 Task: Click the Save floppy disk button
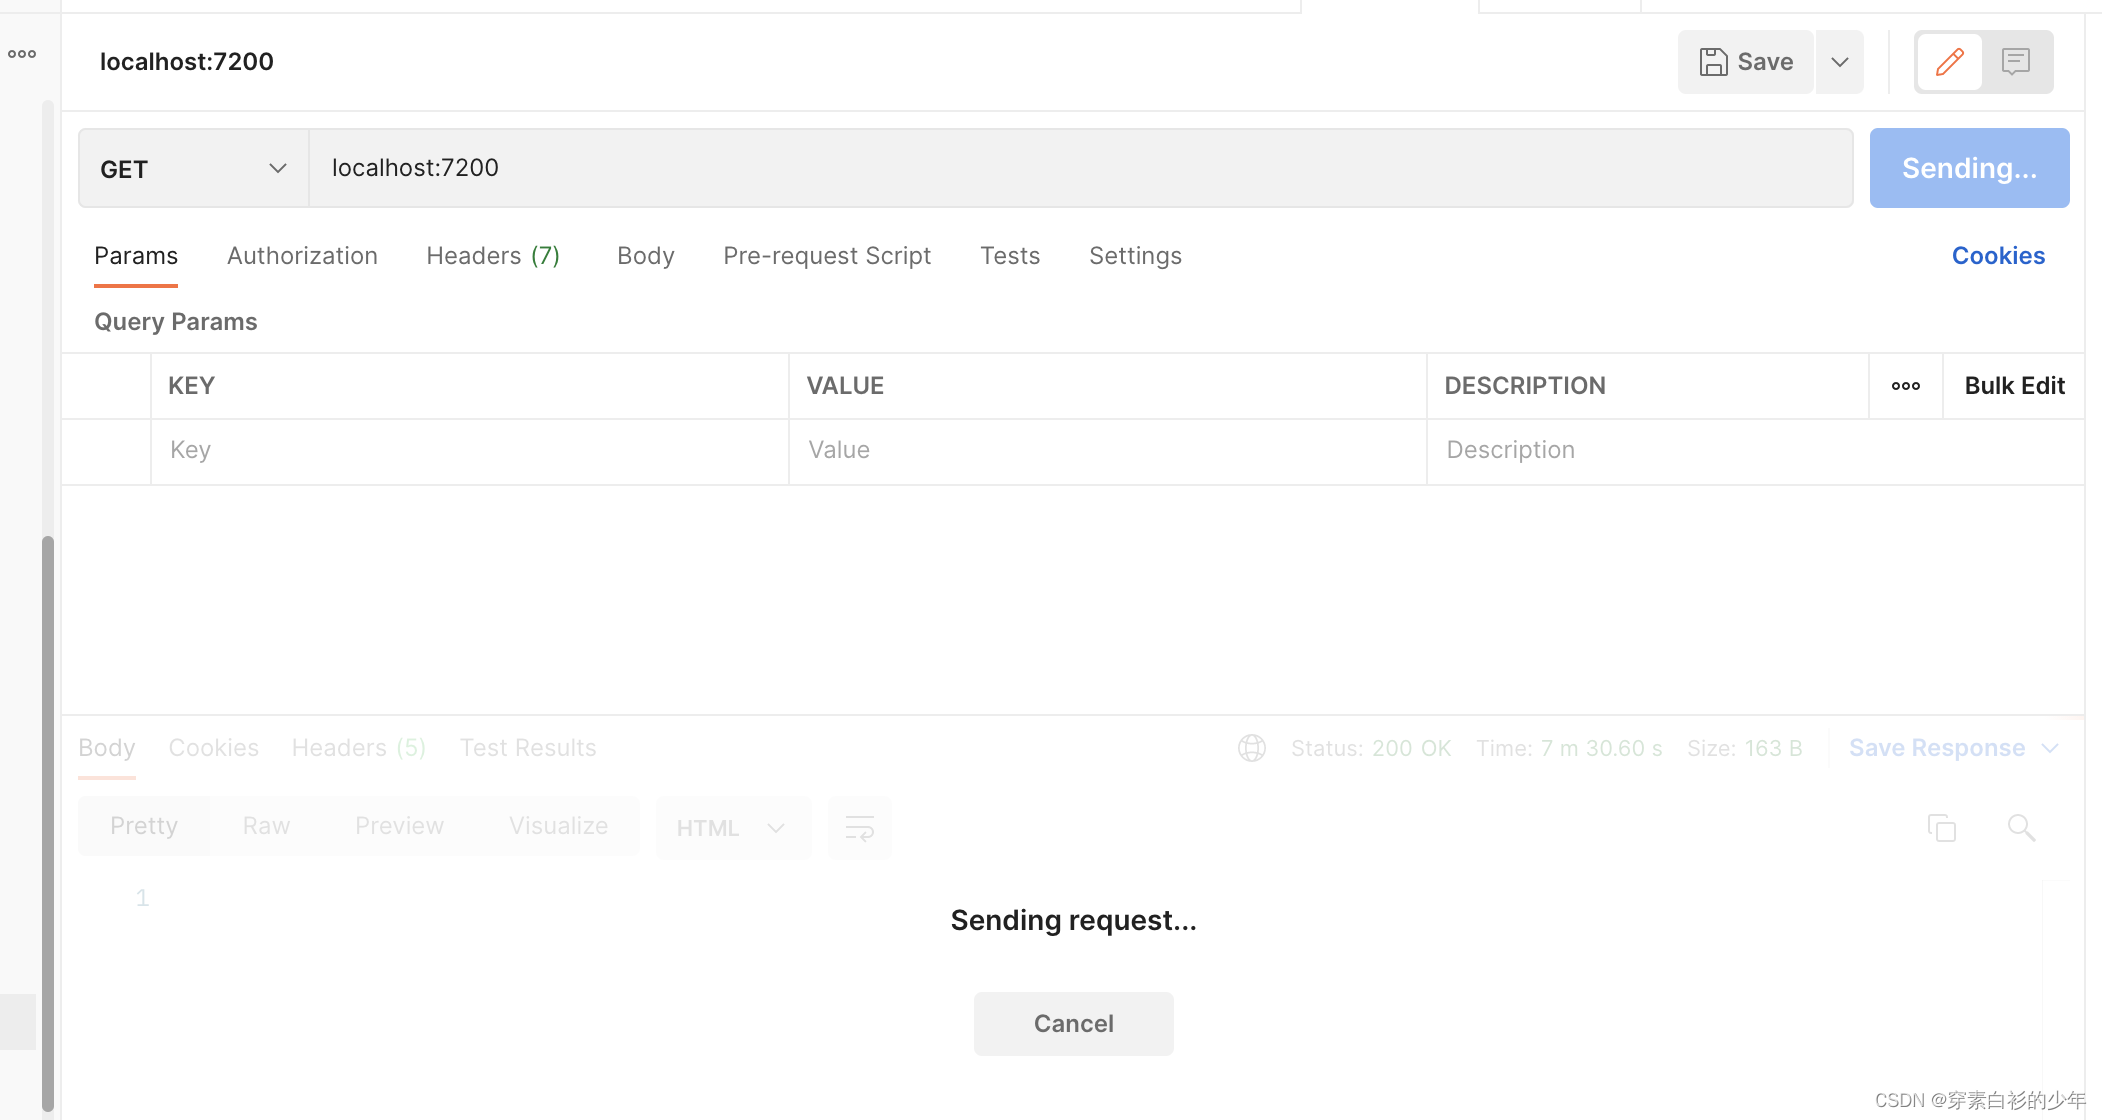coord(1746,62)
